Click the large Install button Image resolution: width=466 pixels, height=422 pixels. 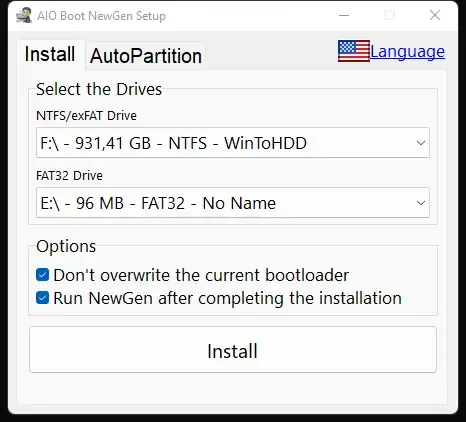click(x=233, y=350)
